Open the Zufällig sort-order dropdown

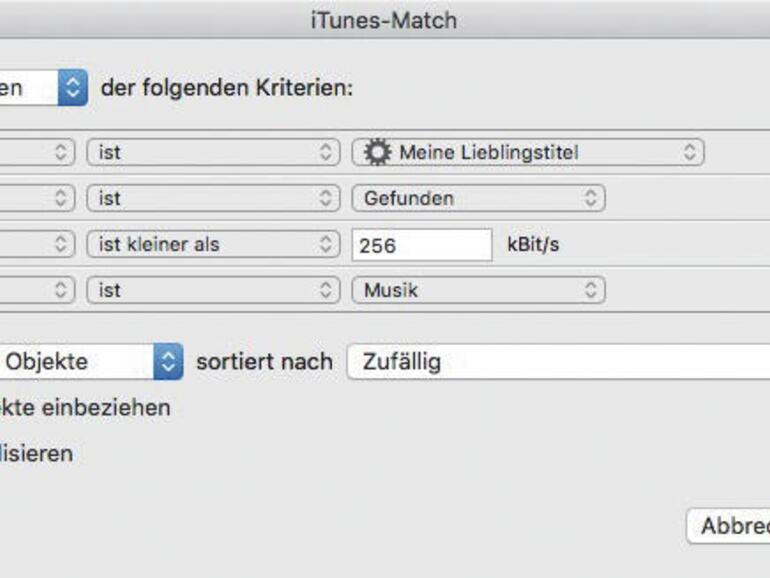pyautogui.click(x=557, y=362)
